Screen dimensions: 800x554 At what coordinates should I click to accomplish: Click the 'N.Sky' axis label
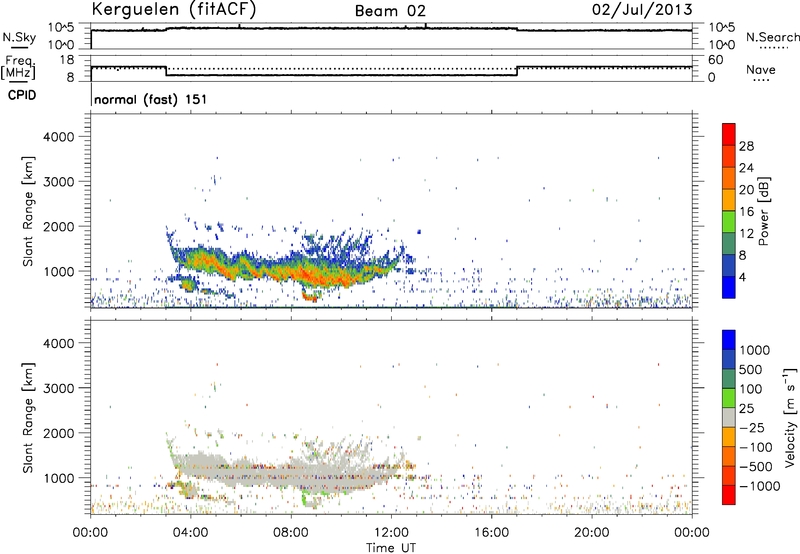[x=19, y=37]
